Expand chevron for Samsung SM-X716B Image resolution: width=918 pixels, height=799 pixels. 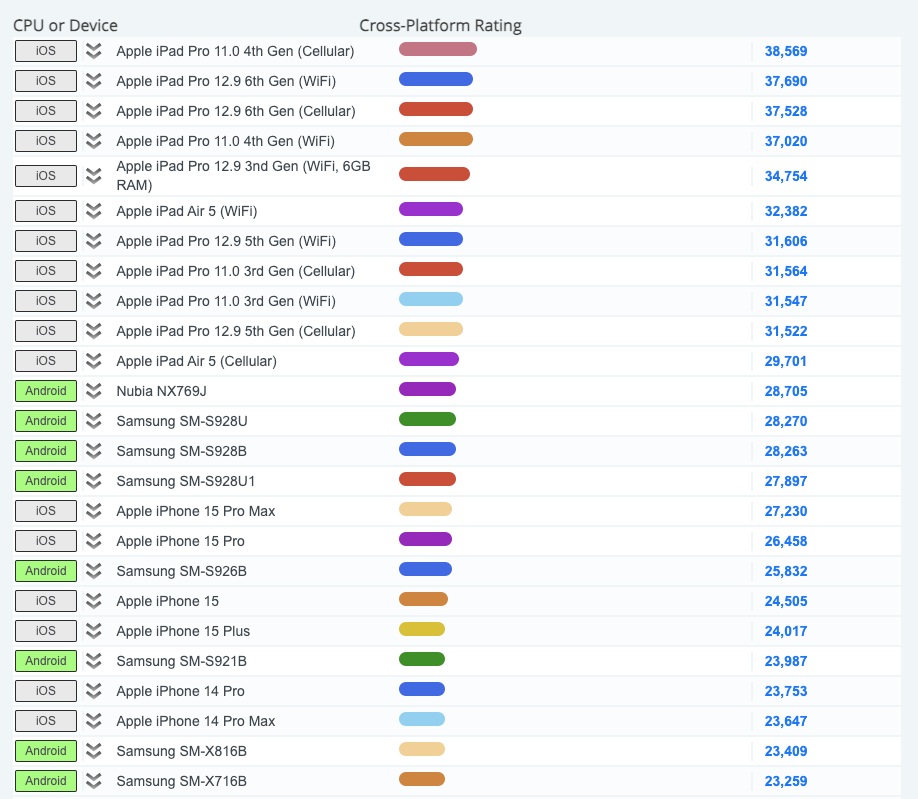(94, 781)
